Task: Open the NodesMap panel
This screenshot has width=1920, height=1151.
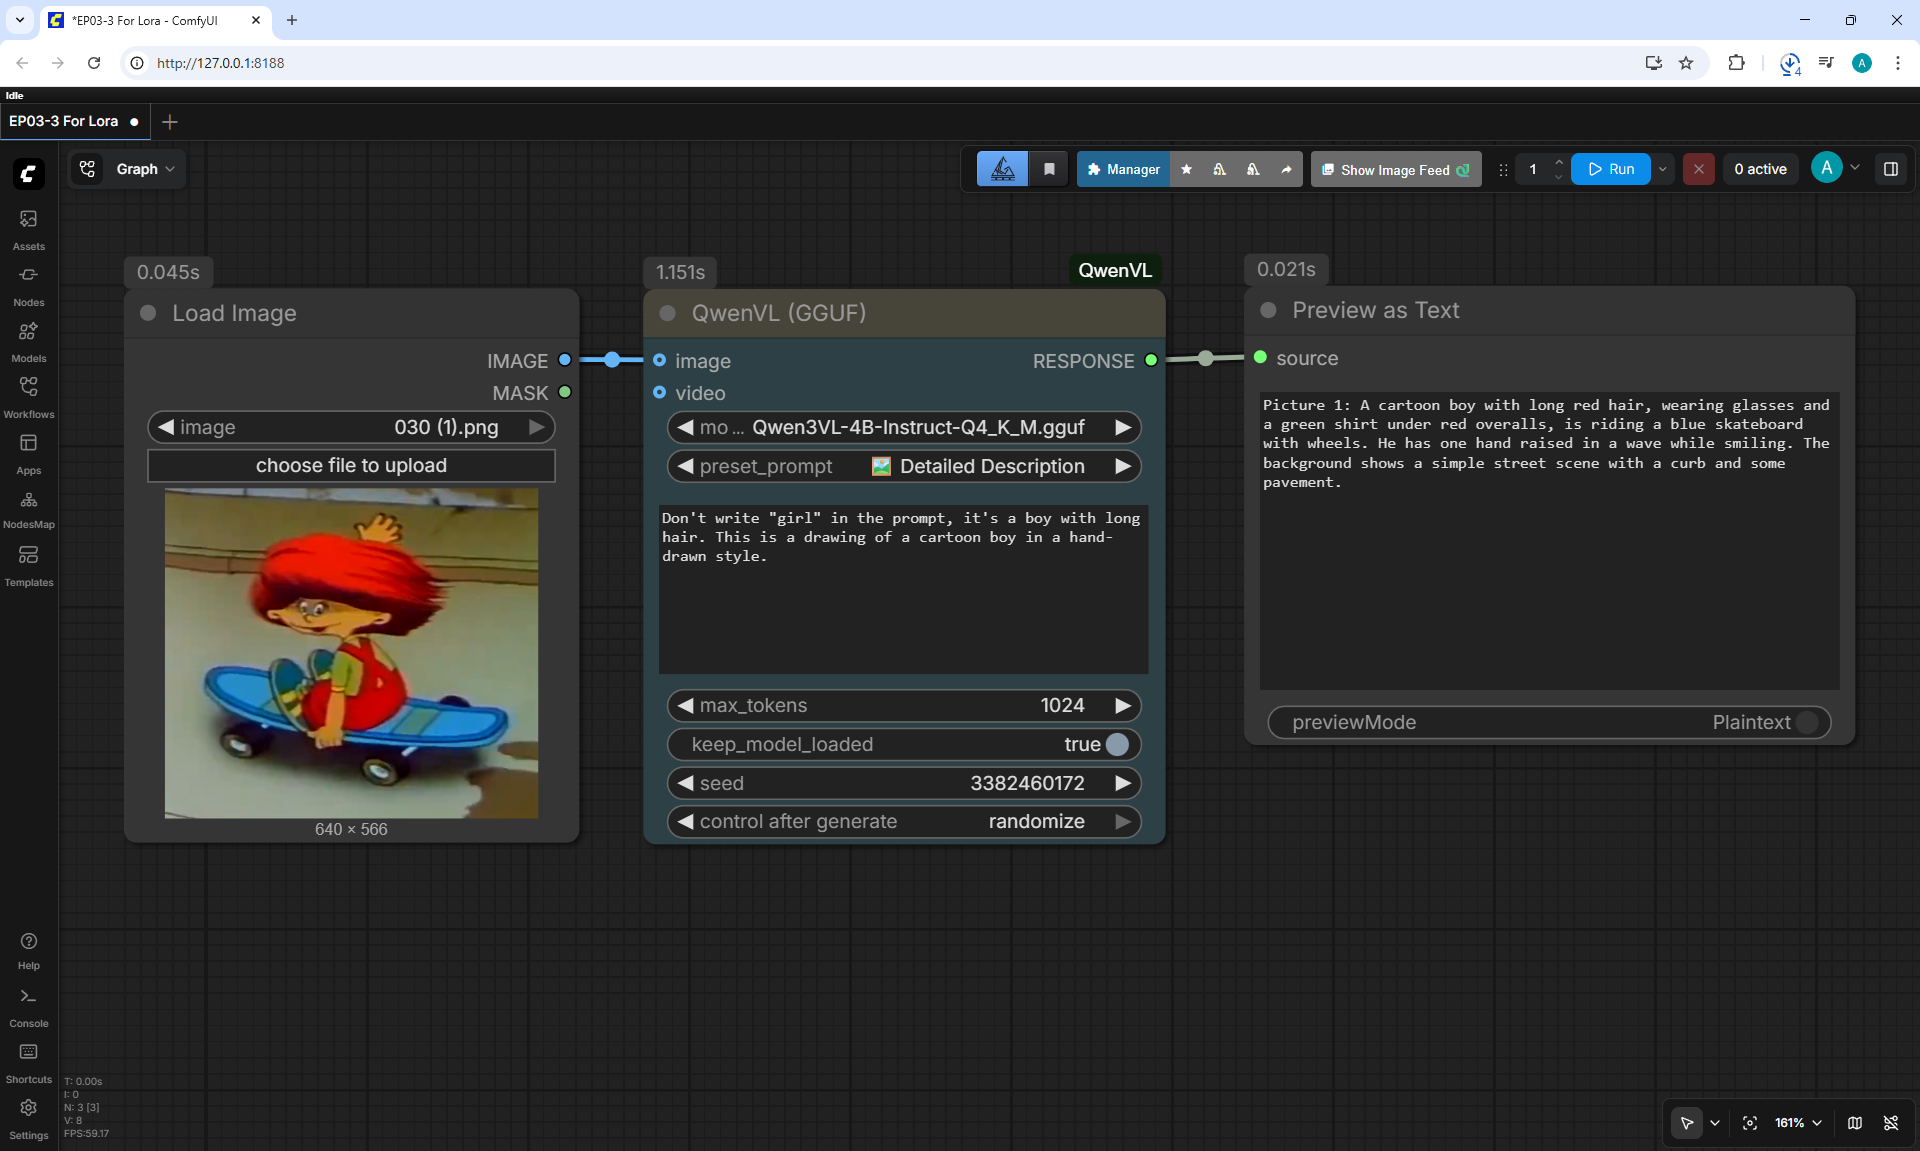Action: point(28,509)
